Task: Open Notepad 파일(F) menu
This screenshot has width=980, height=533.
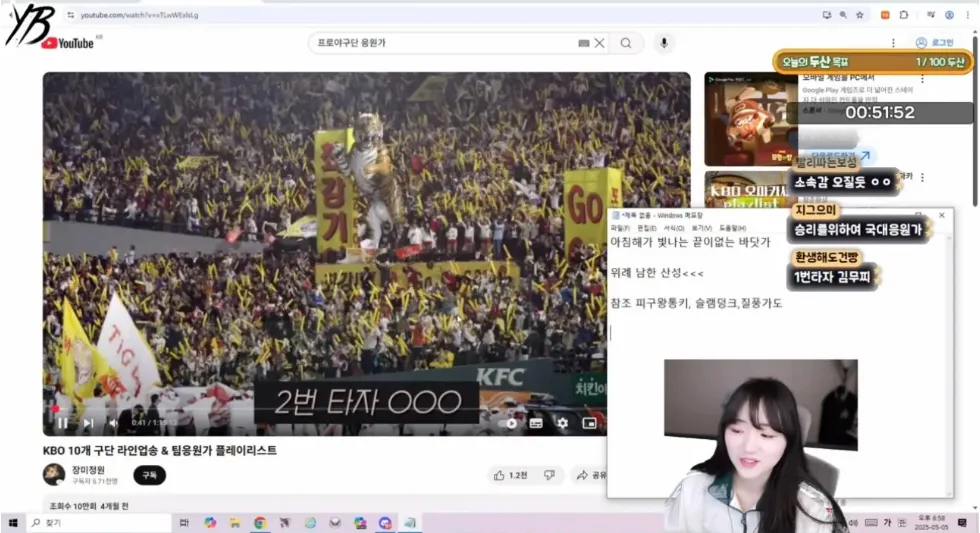Action: coord(620,228)
